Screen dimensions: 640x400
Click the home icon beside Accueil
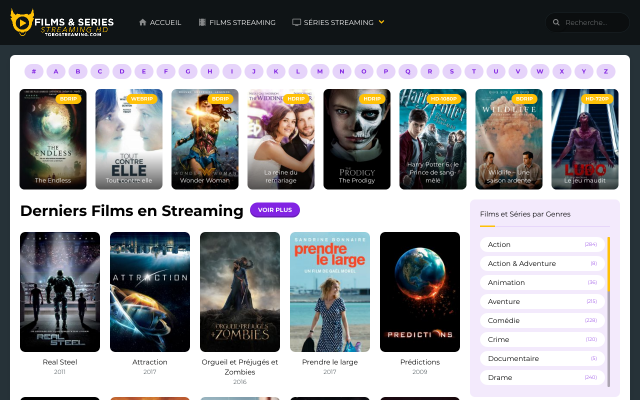point(142,22)
